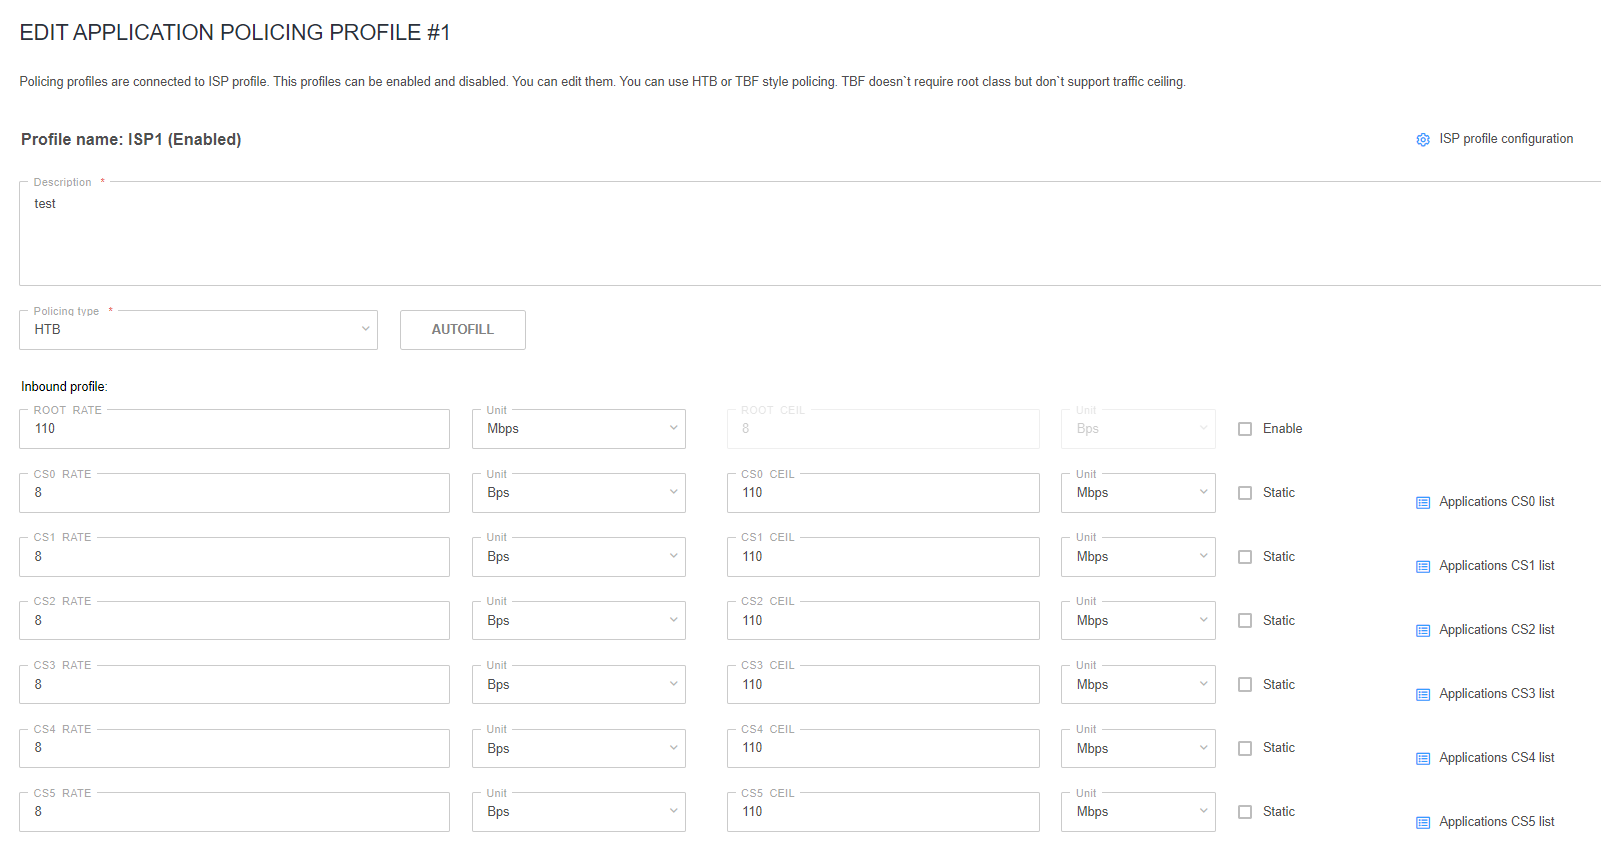Screen dimensions: 1601x844
Task: Expand the CS2 RATE Unit Bps dropdown
Action: point(578,621)
